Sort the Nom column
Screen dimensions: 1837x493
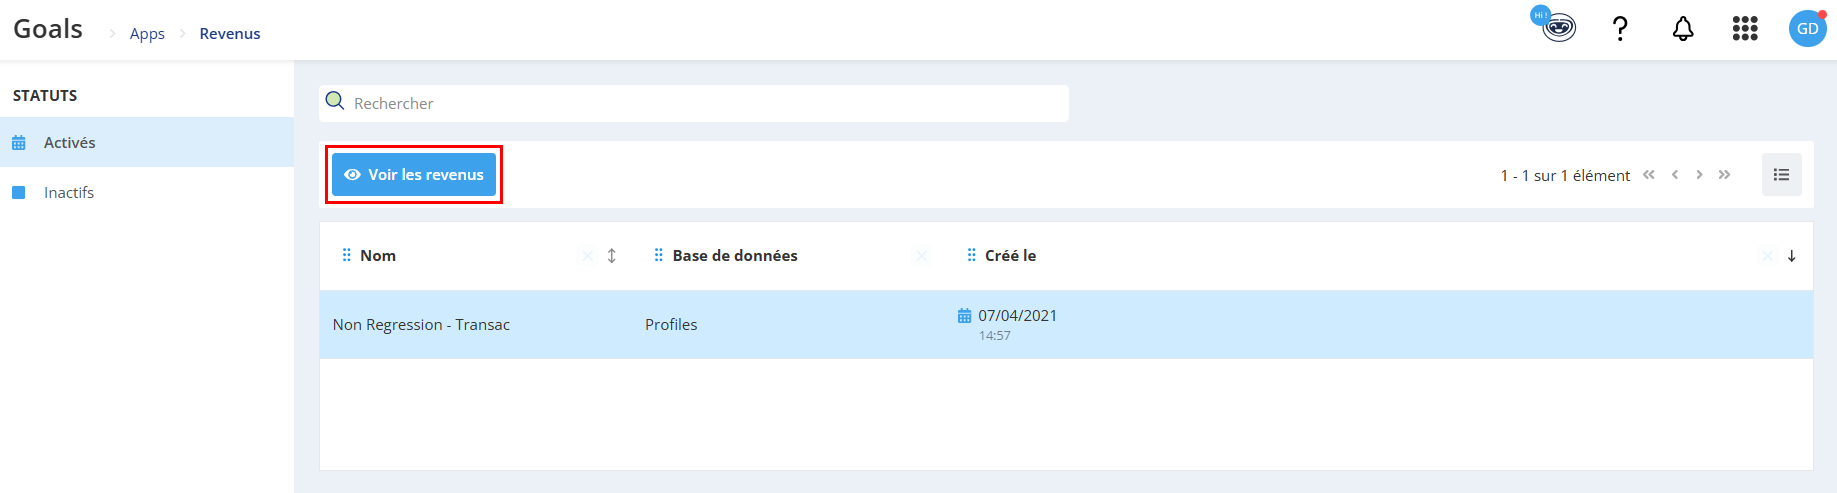click(x=612, y=256)
